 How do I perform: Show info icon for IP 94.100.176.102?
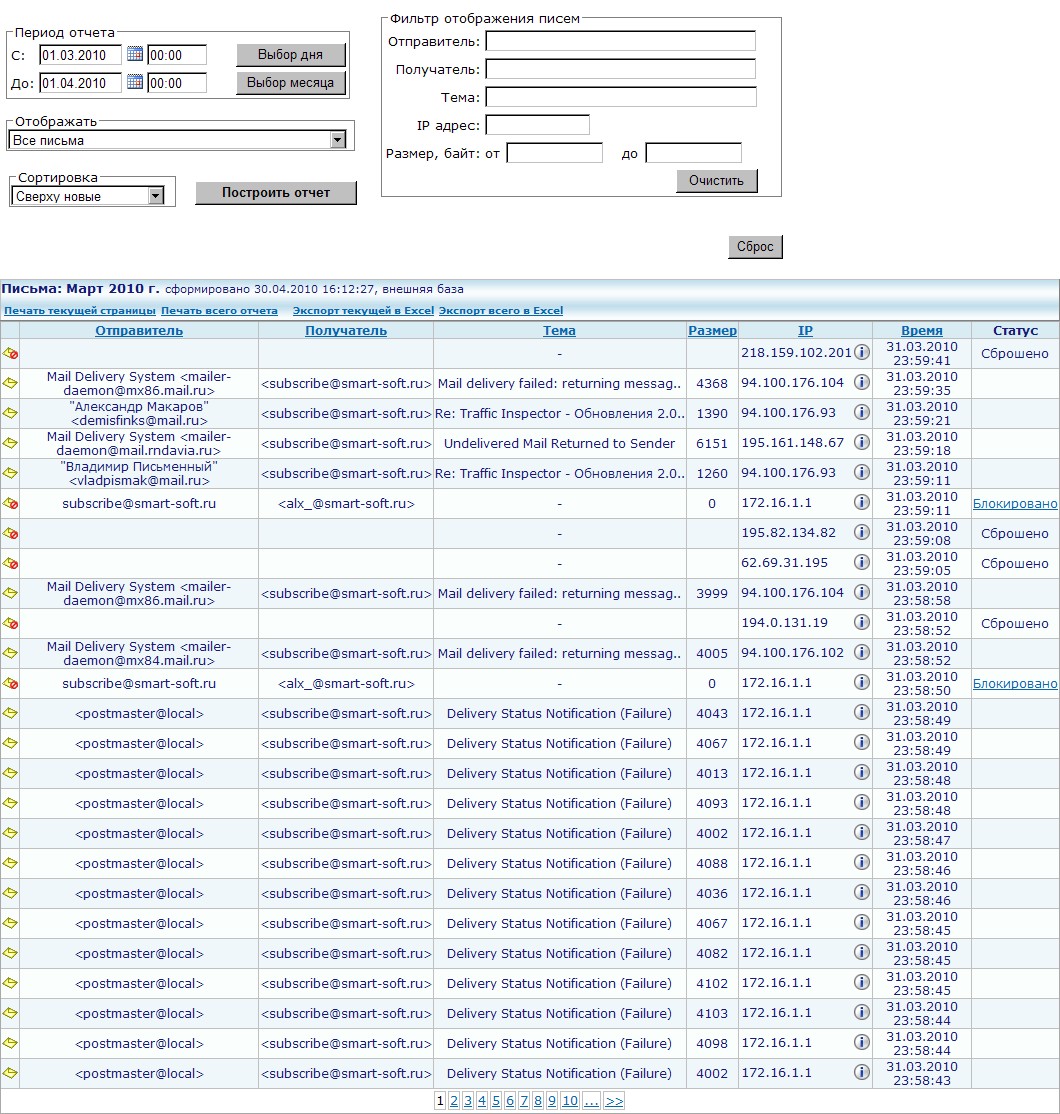[x=862, y=652]
